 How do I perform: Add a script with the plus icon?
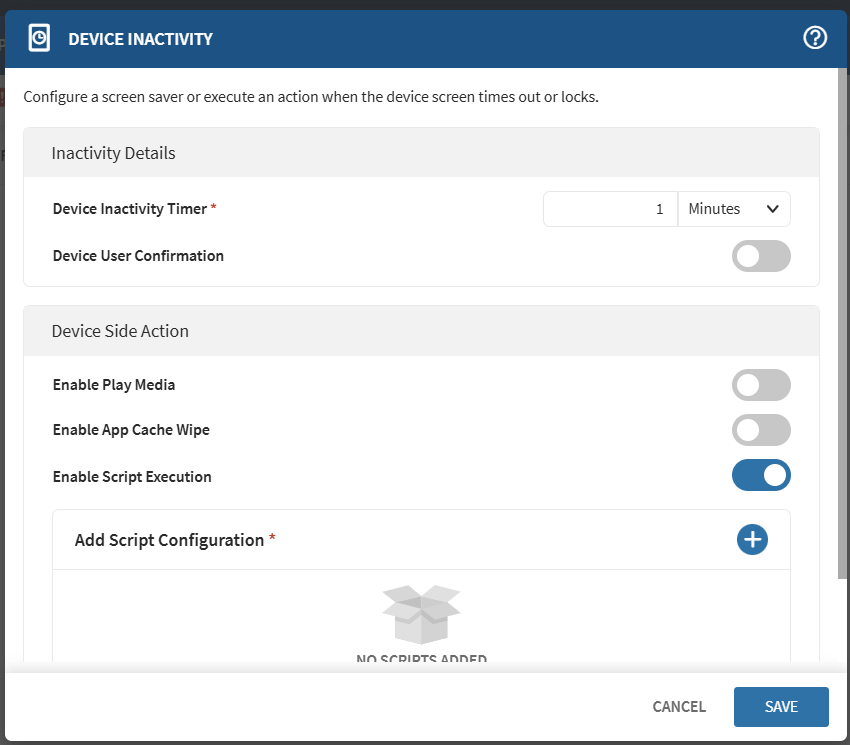click(x=752, y=540)
